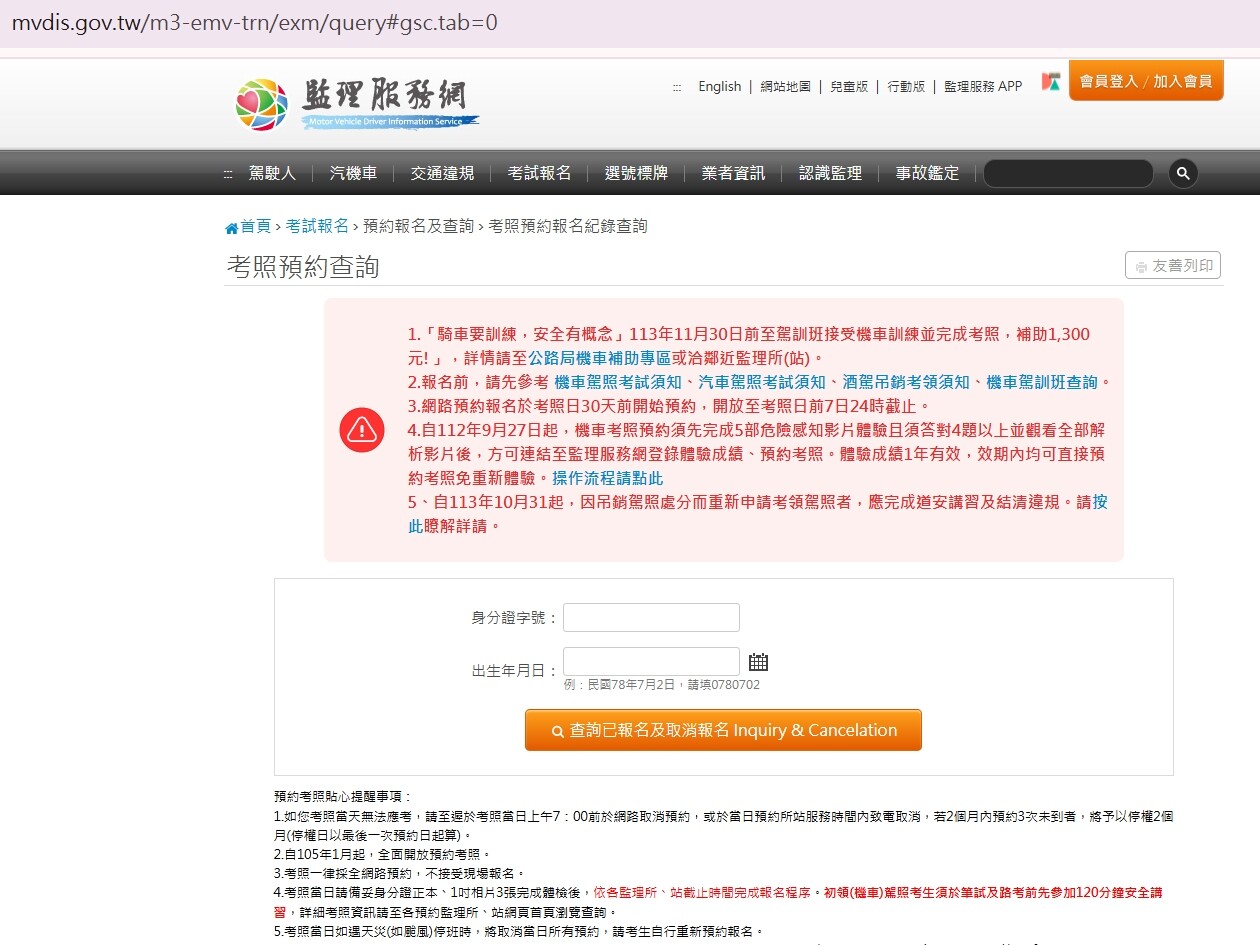Viewport: 1260px width, 945px height.
Task: Click the date example text 請填0780702
Action: click(x=723, y=685)
